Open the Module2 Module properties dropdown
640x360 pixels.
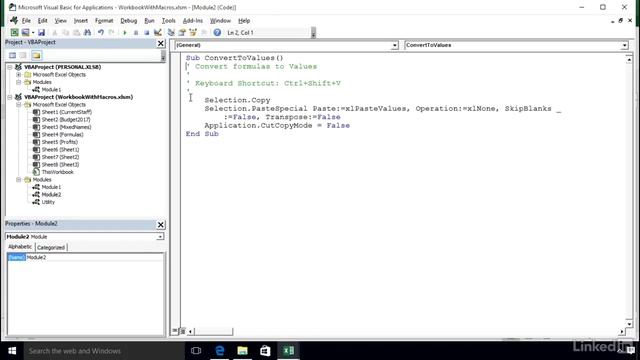160,237
